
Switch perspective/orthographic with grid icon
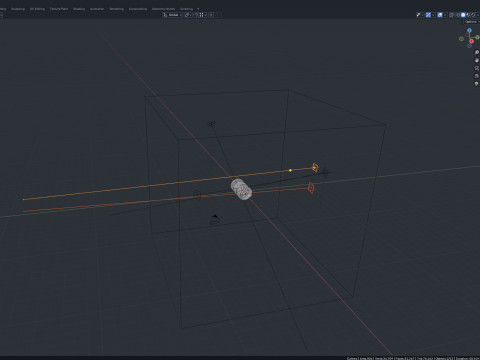pos(476,76)
